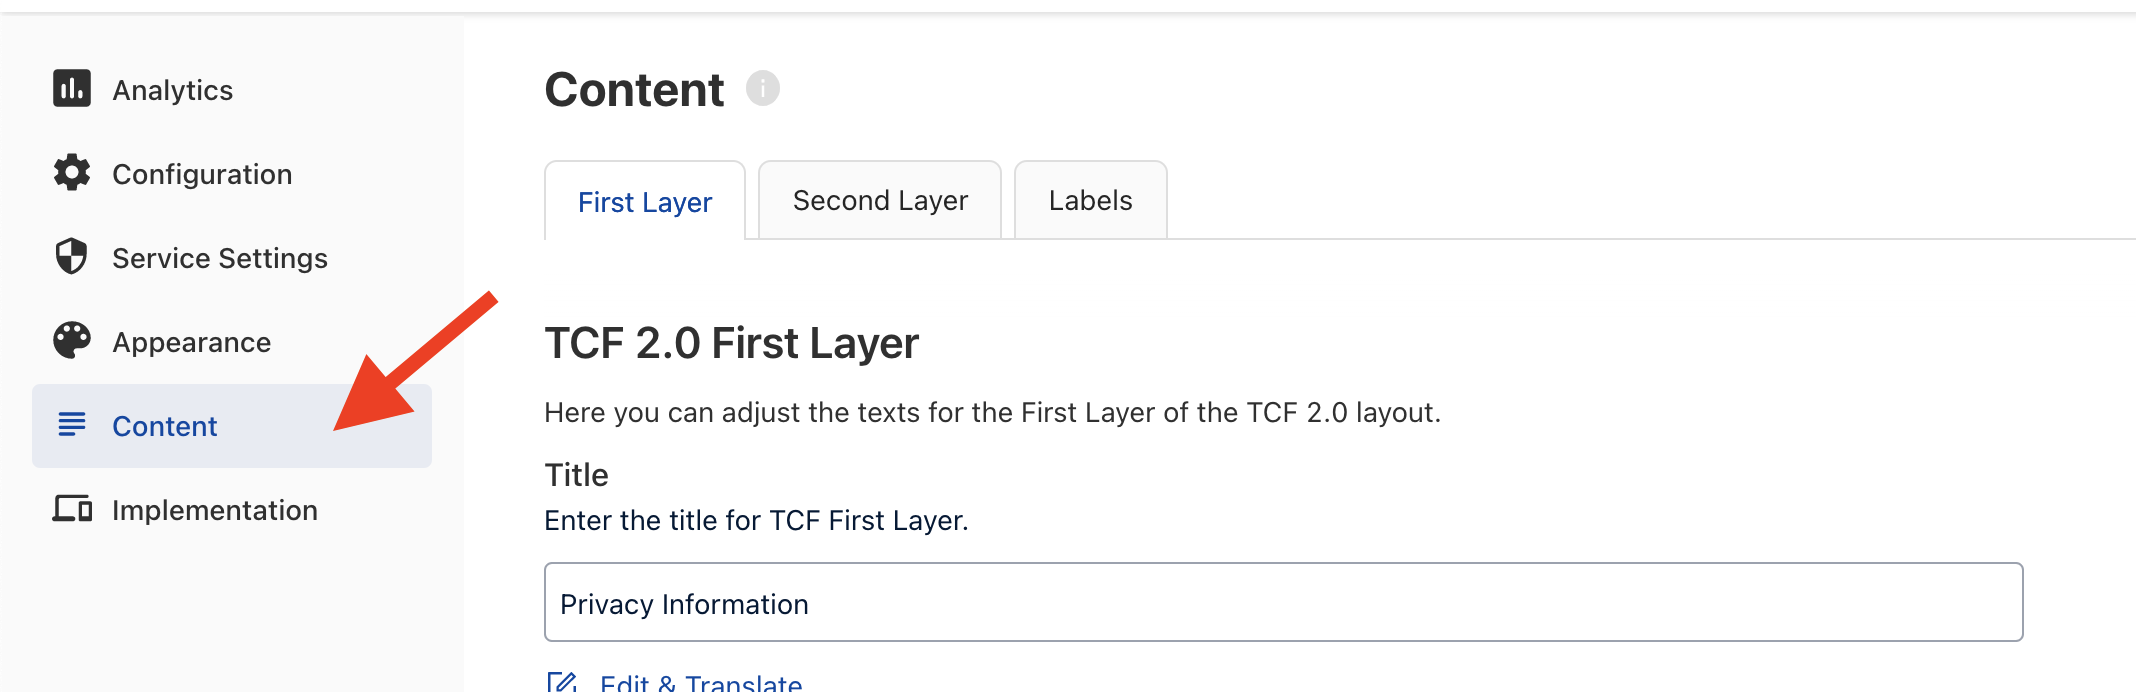The image size is (2136, 692).
Task: Click the TCF 2.0 First Layer heading
Action: click(731, 343)
